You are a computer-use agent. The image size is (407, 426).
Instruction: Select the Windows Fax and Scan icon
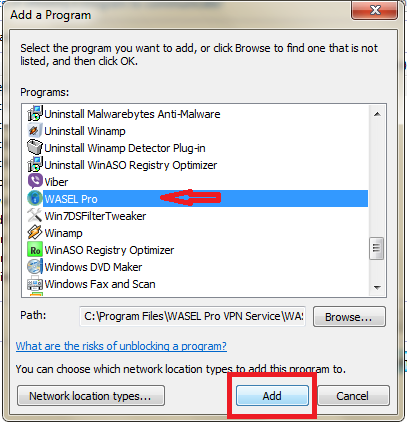[35, 284]
